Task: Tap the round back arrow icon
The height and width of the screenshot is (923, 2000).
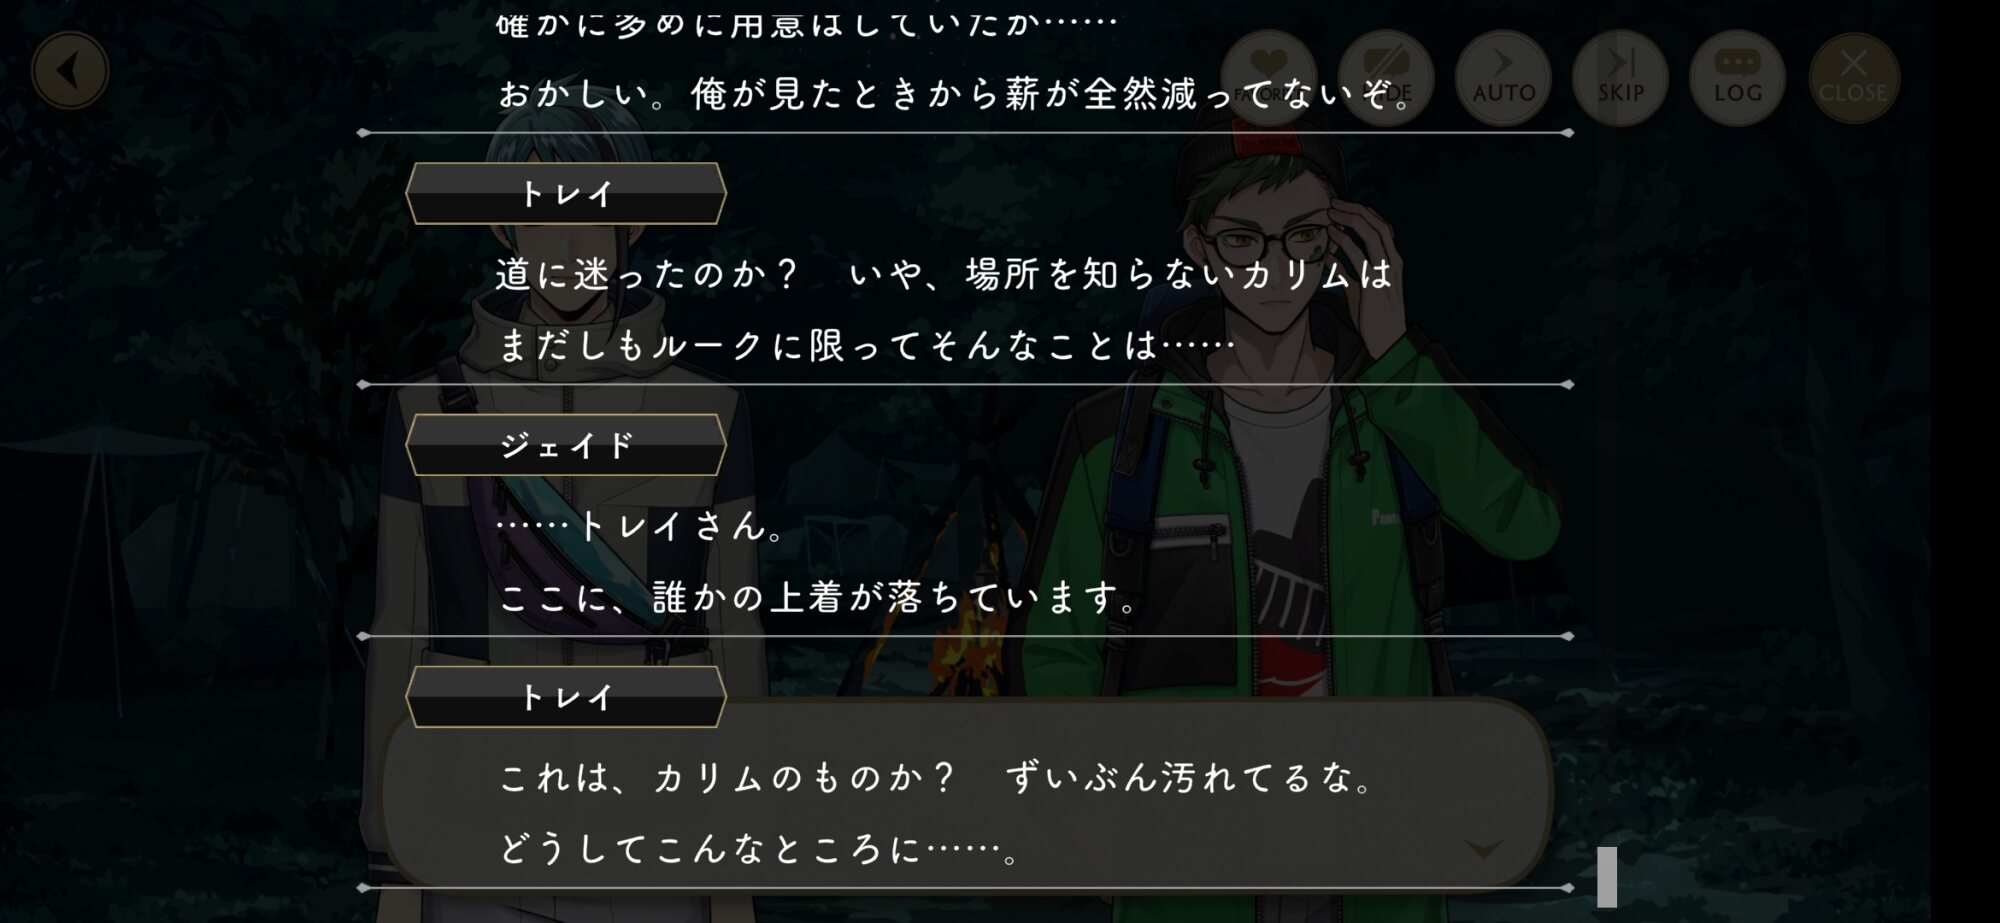Action: pos(70,71)
